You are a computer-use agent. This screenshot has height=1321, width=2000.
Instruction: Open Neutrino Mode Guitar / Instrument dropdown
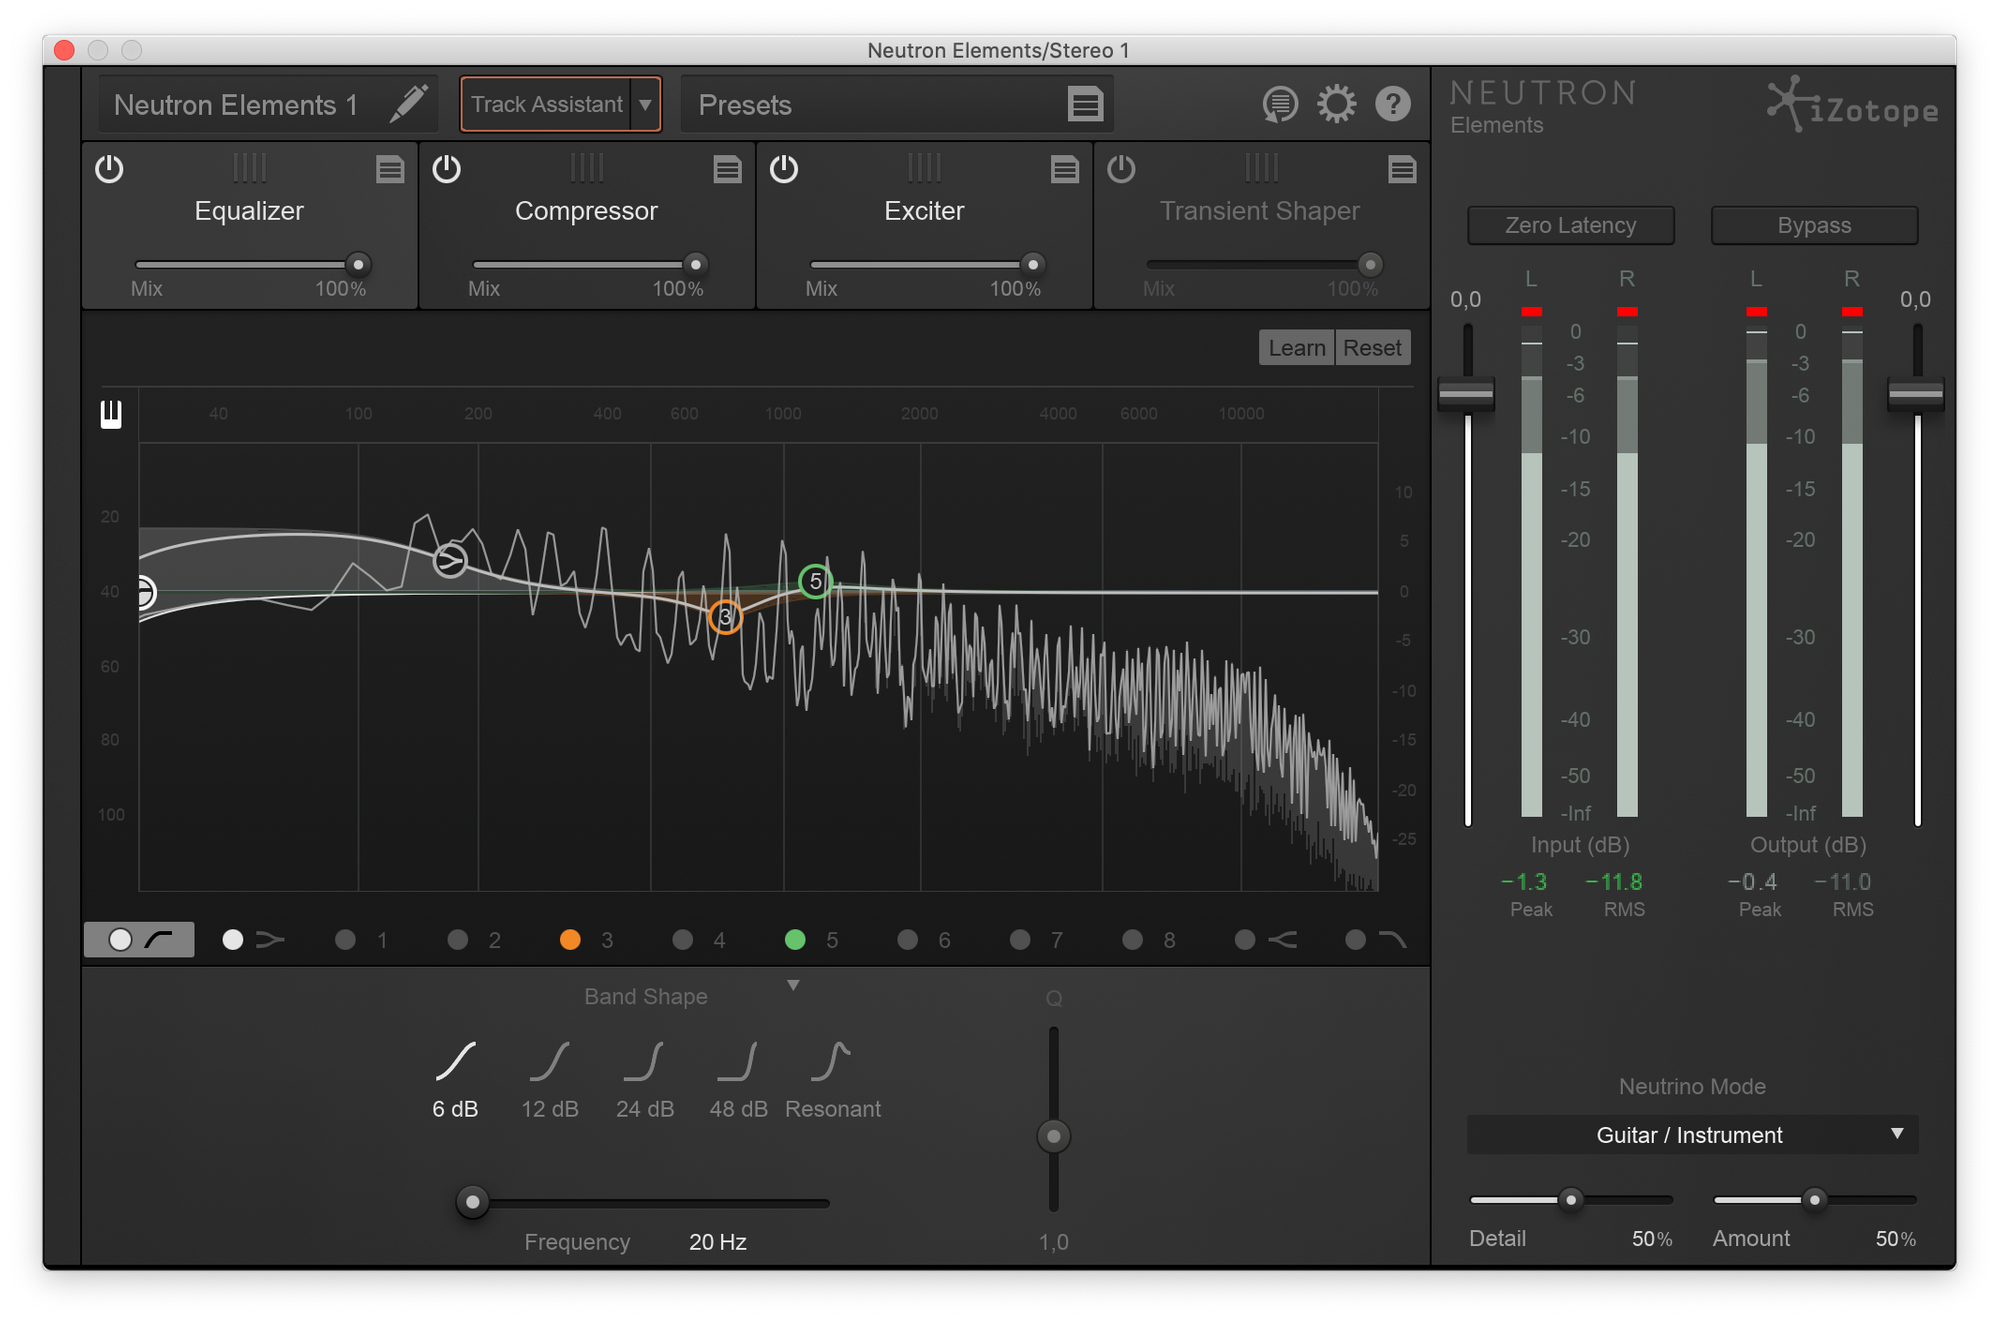pos(1692,1134)
